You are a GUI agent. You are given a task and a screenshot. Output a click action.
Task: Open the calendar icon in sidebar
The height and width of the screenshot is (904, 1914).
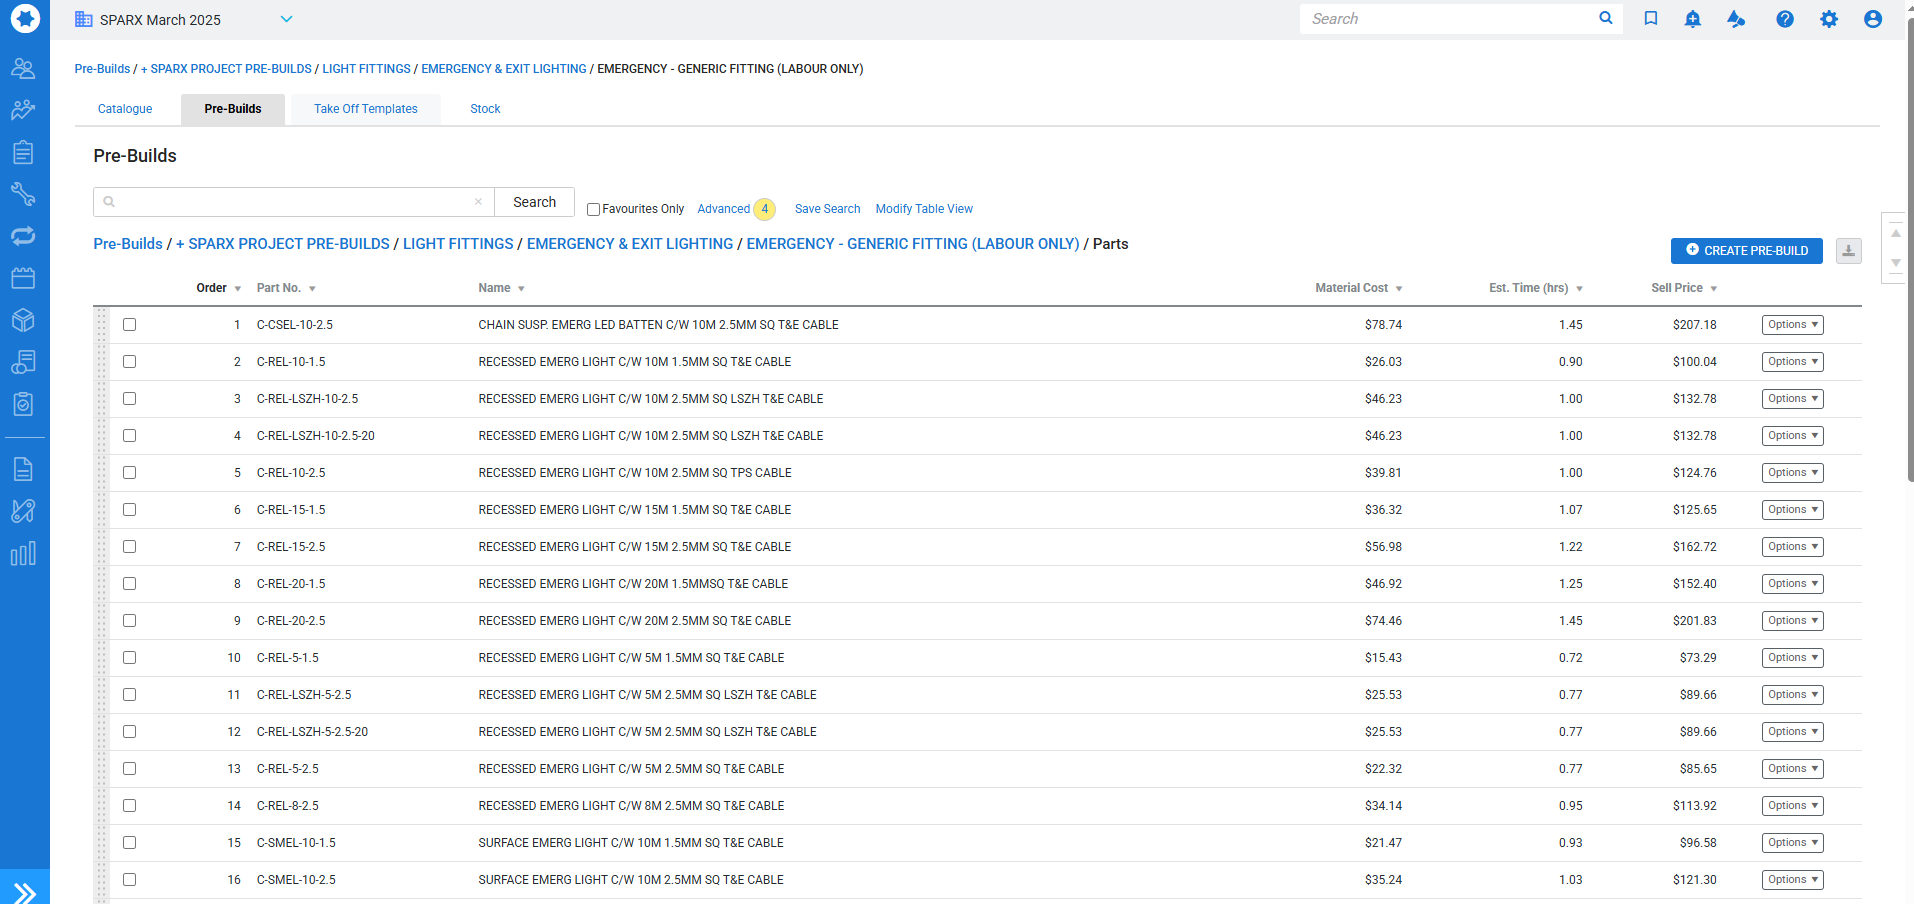point(23,278)
